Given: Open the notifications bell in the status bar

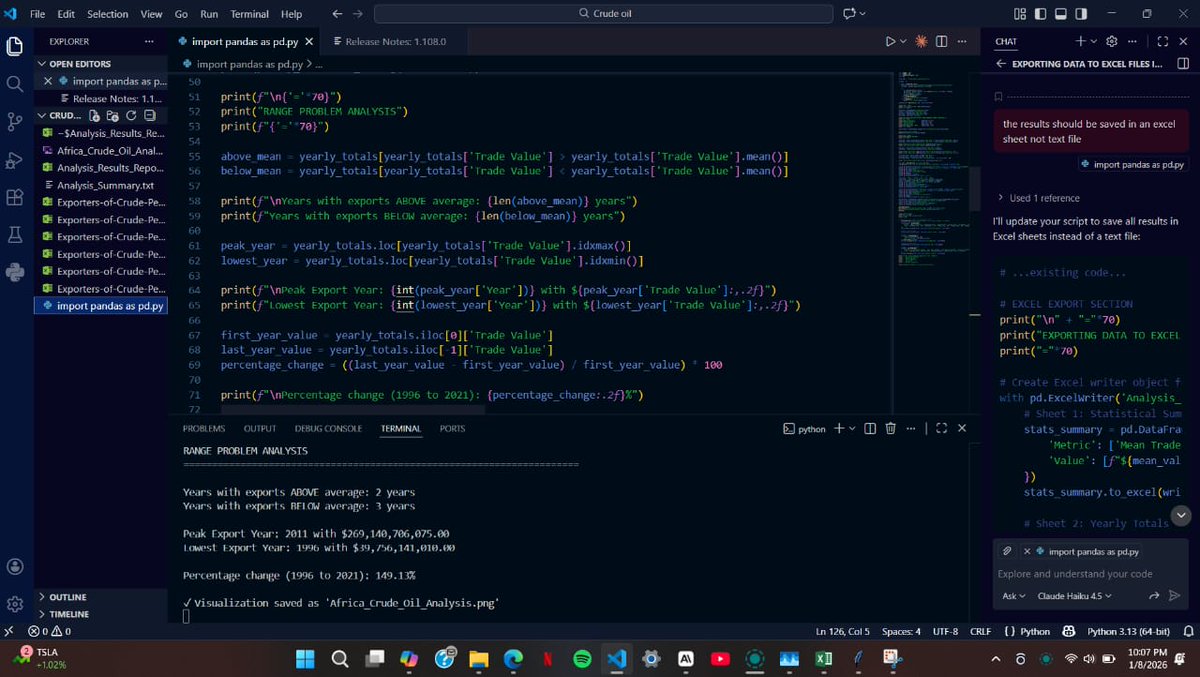Looking at the screenshot, I should pyautogui.click(x=1188, y=631).
